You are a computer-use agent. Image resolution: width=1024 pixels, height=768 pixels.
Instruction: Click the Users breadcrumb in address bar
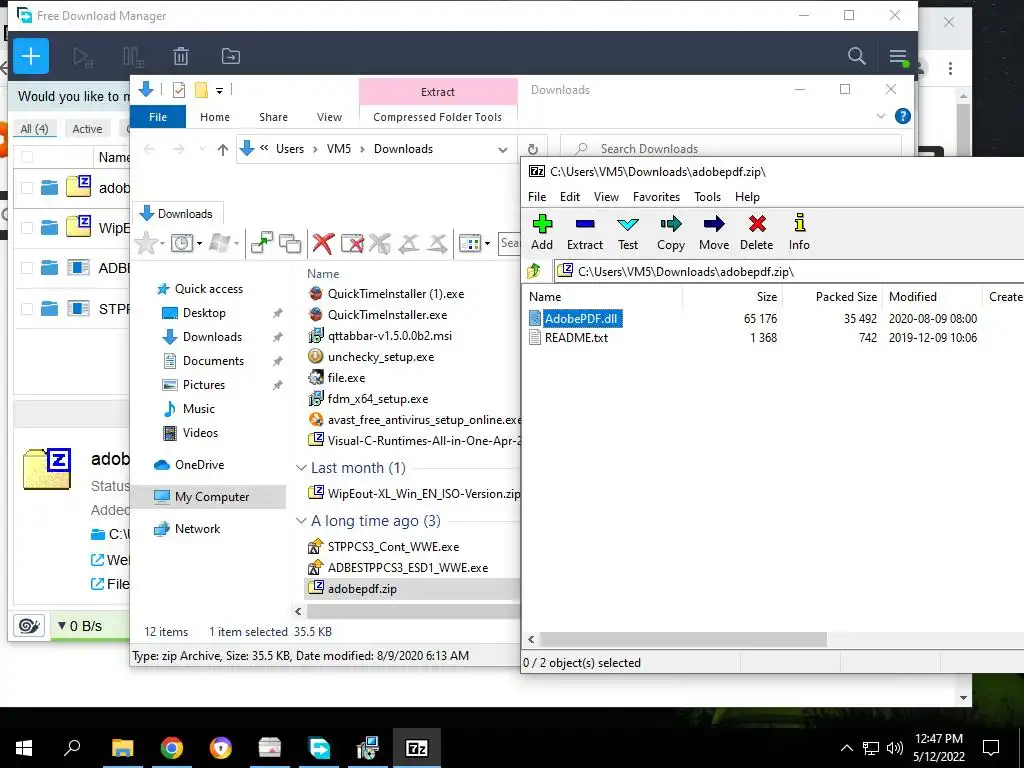(289, 149)
